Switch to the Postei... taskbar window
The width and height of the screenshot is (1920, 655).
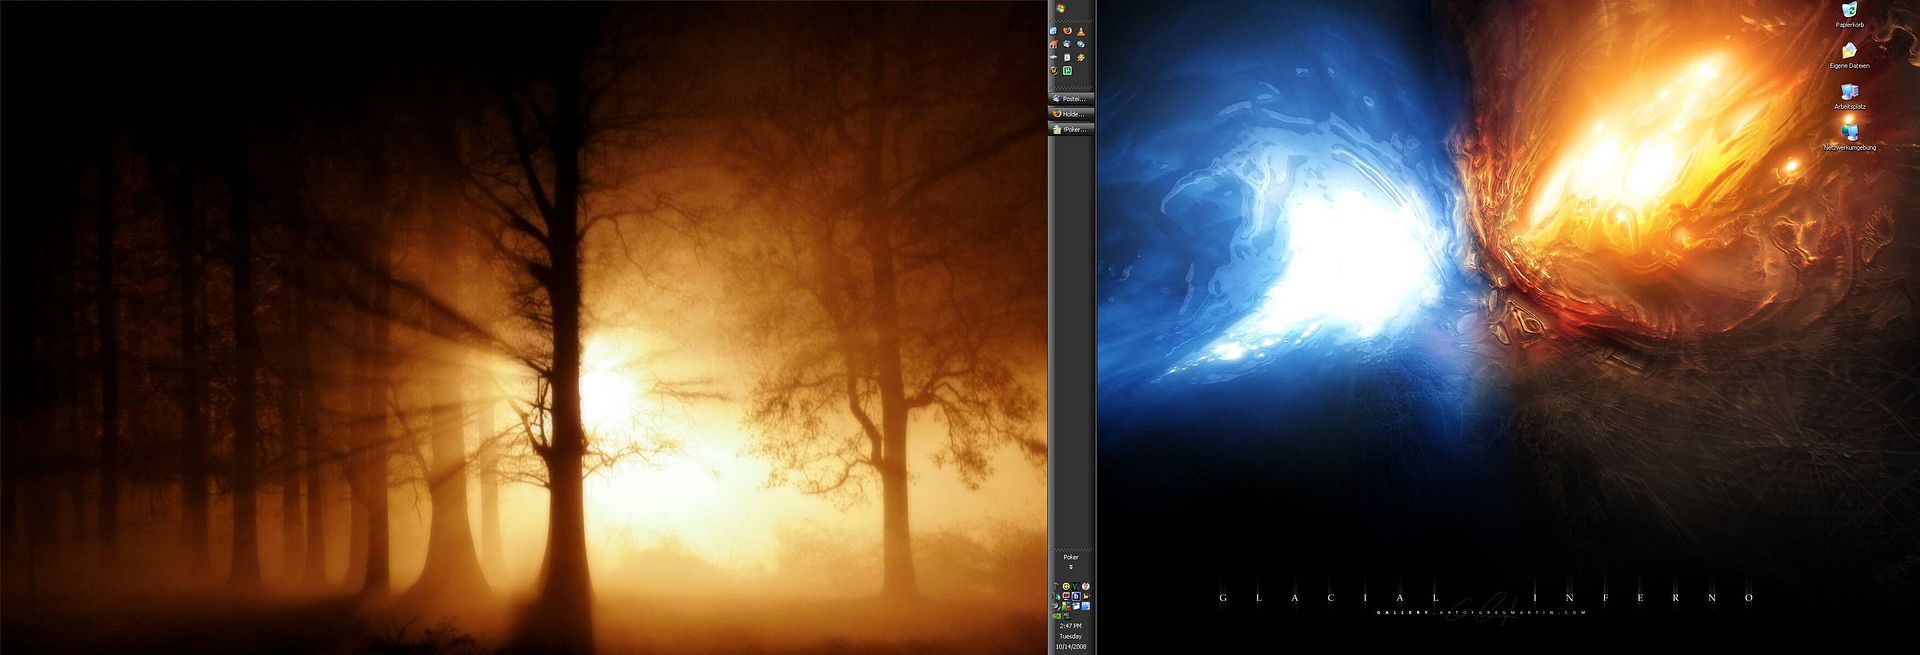pos(1070,99)
